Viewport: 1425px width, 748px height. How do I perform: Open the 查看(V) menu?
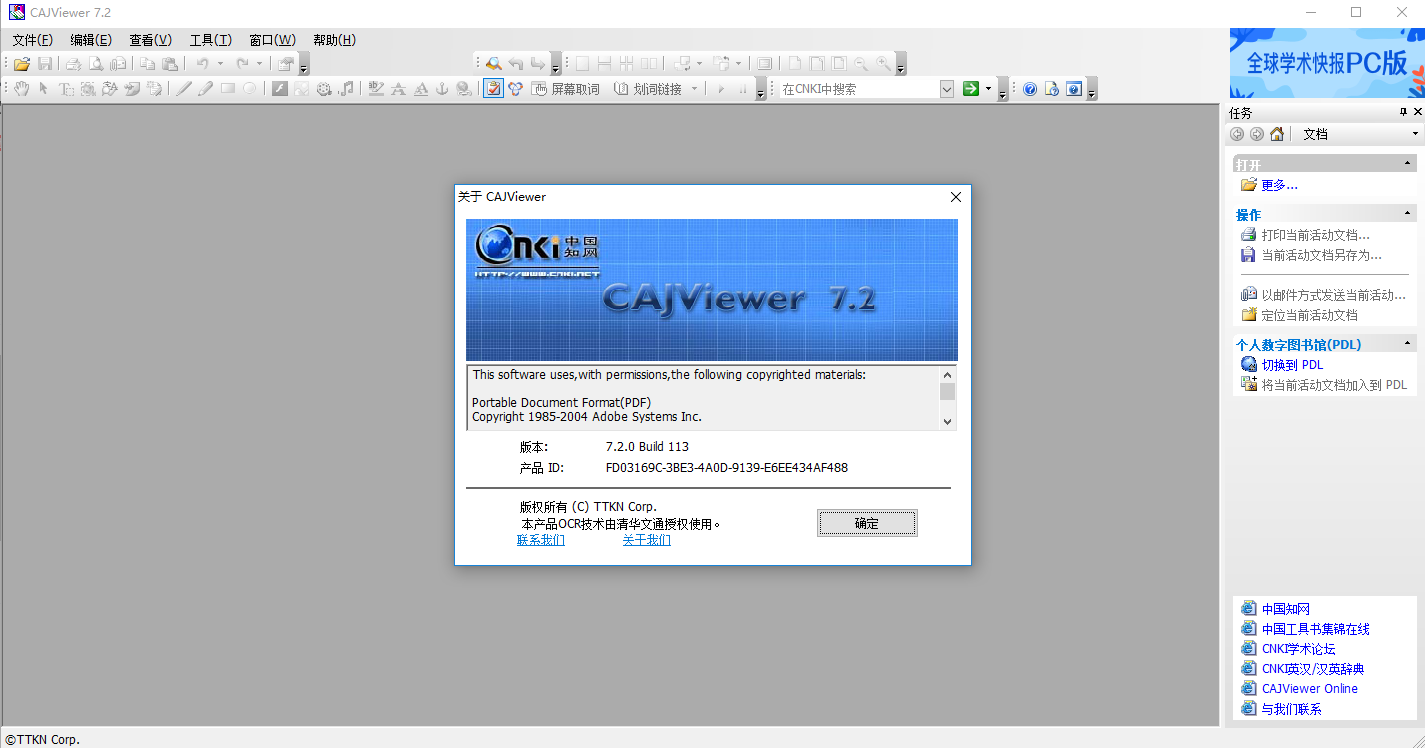point(150,40)
